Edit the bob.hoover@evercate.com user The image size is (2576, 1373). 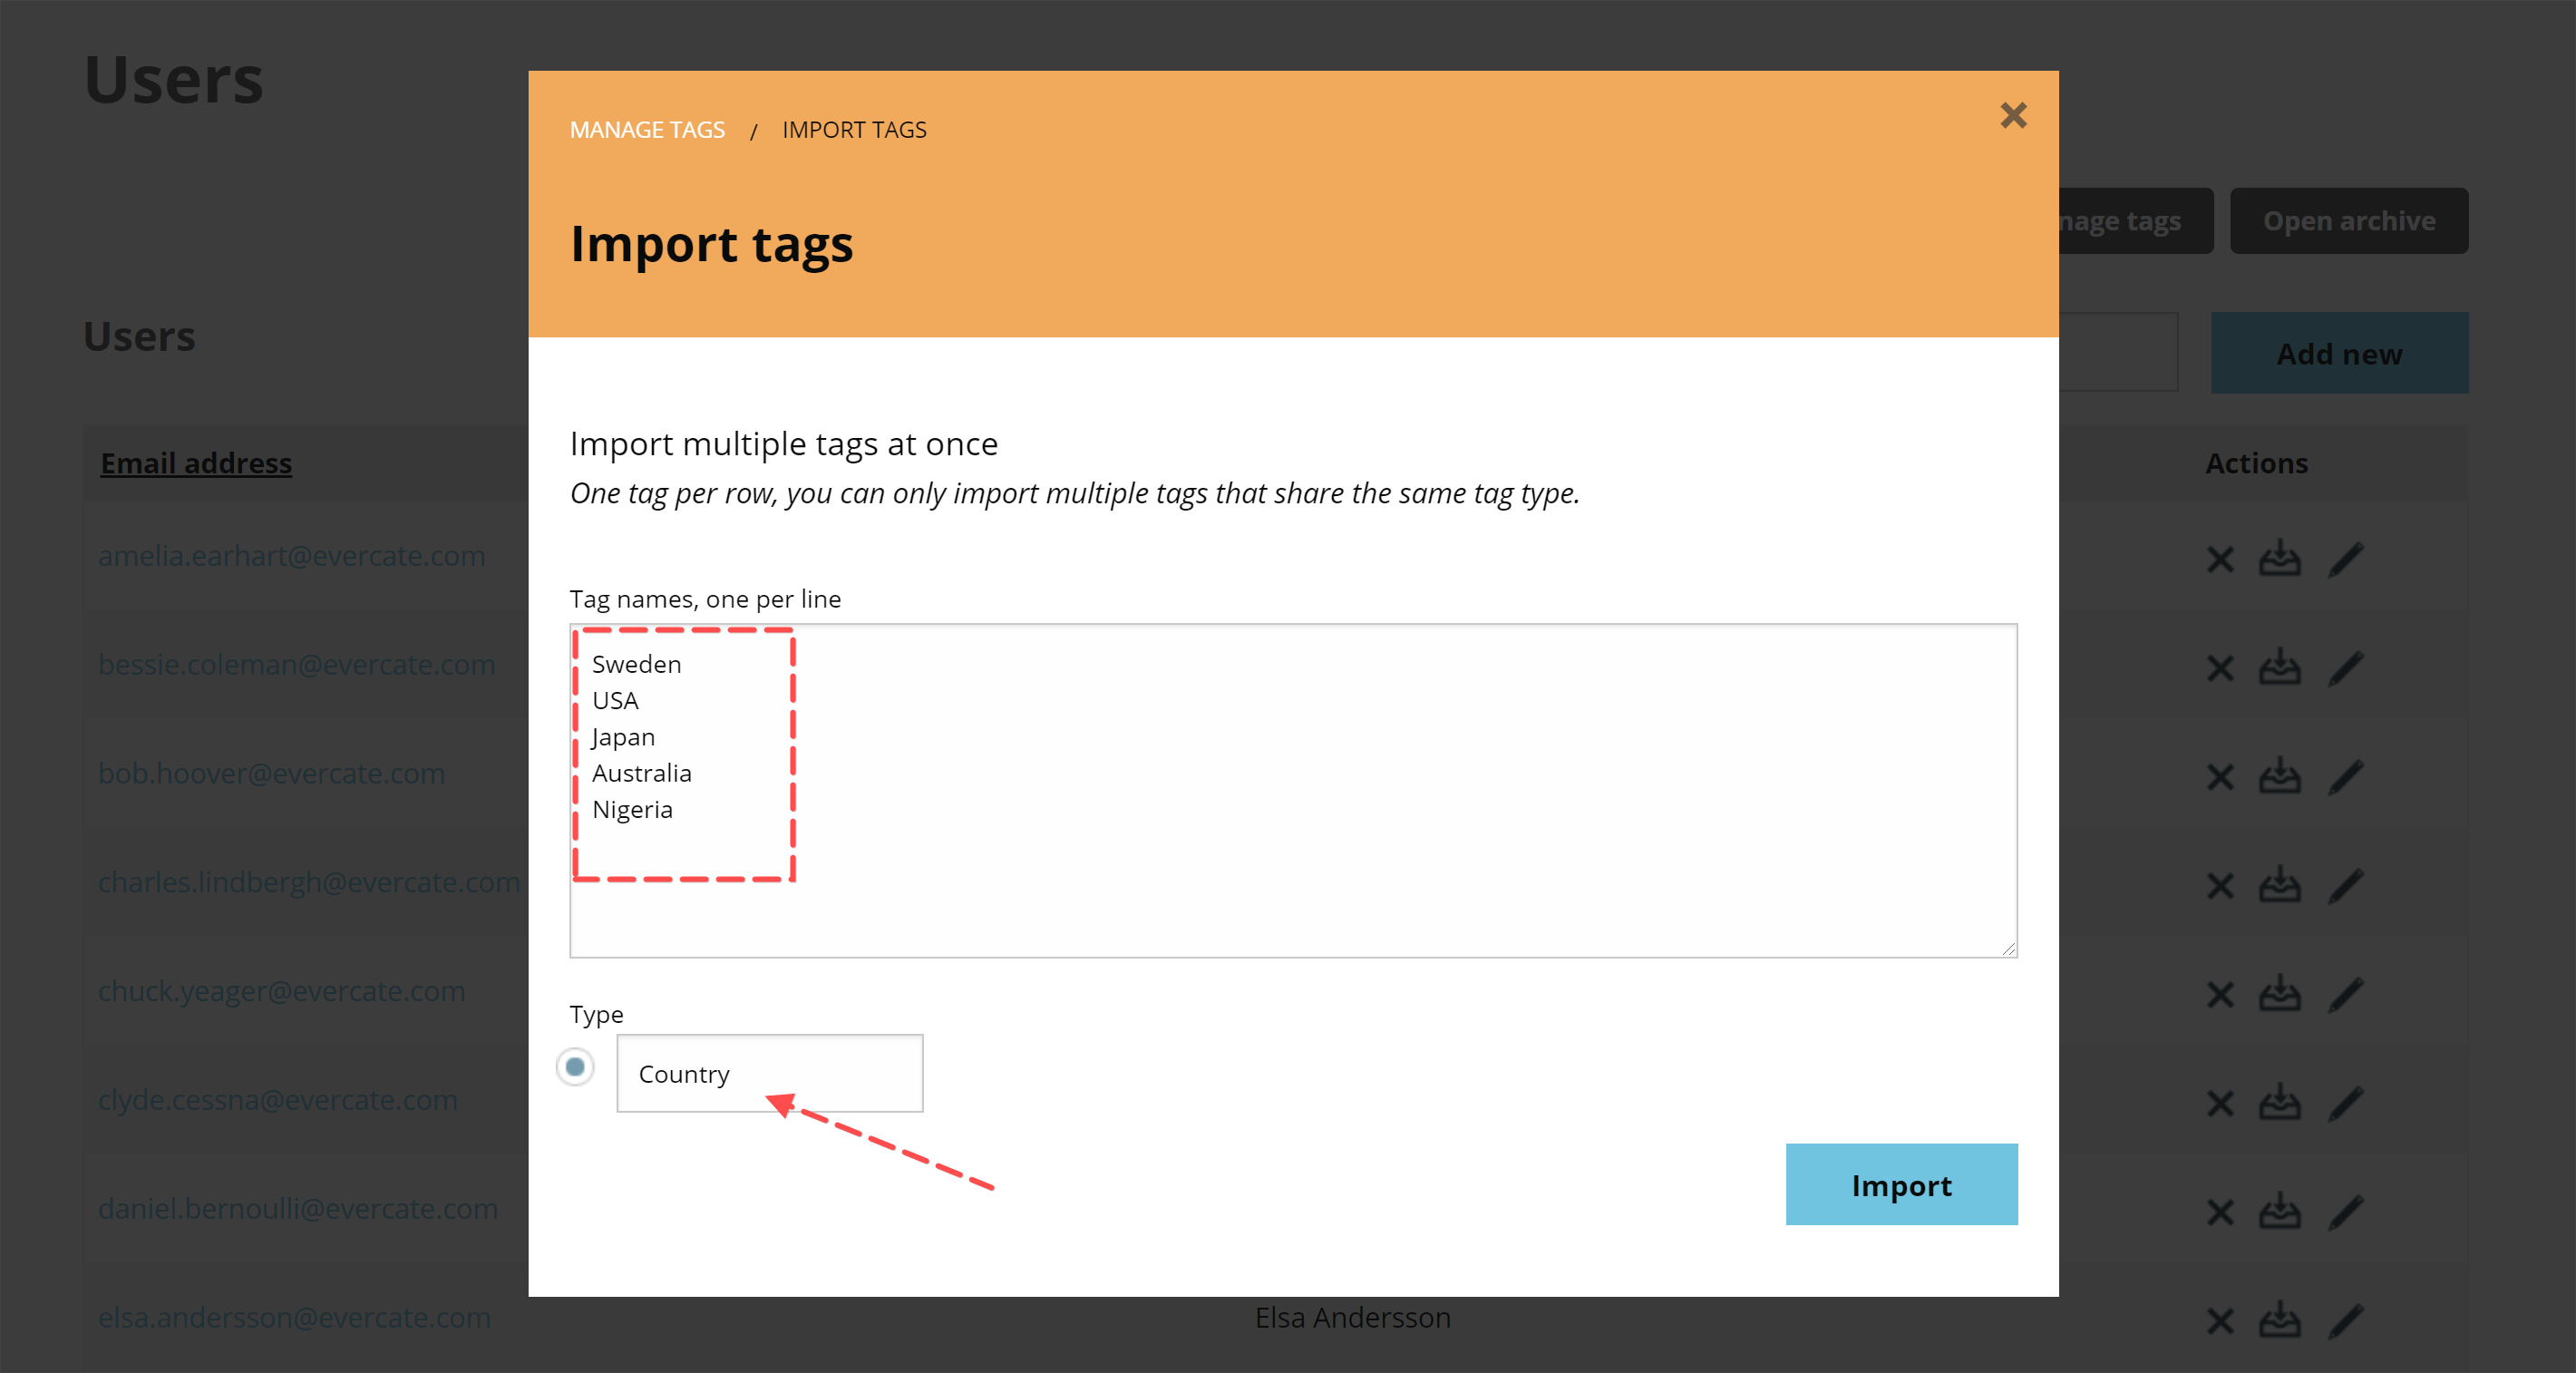coord(2348,777)
